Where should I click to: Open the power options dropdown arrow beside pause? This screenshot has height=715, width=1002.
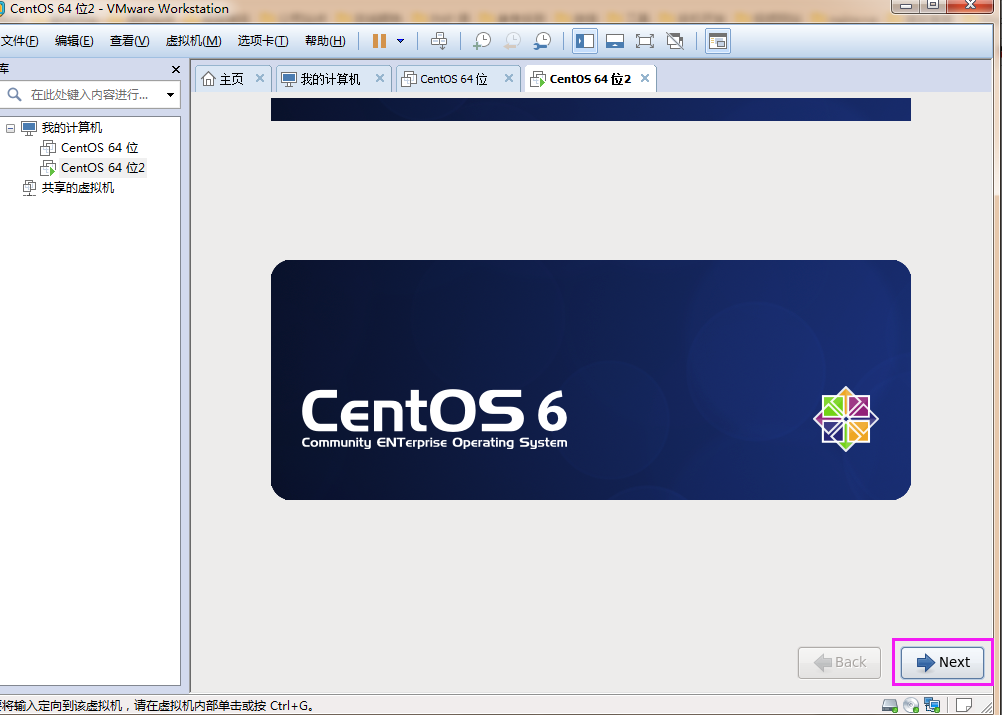[x=401, y=41]
